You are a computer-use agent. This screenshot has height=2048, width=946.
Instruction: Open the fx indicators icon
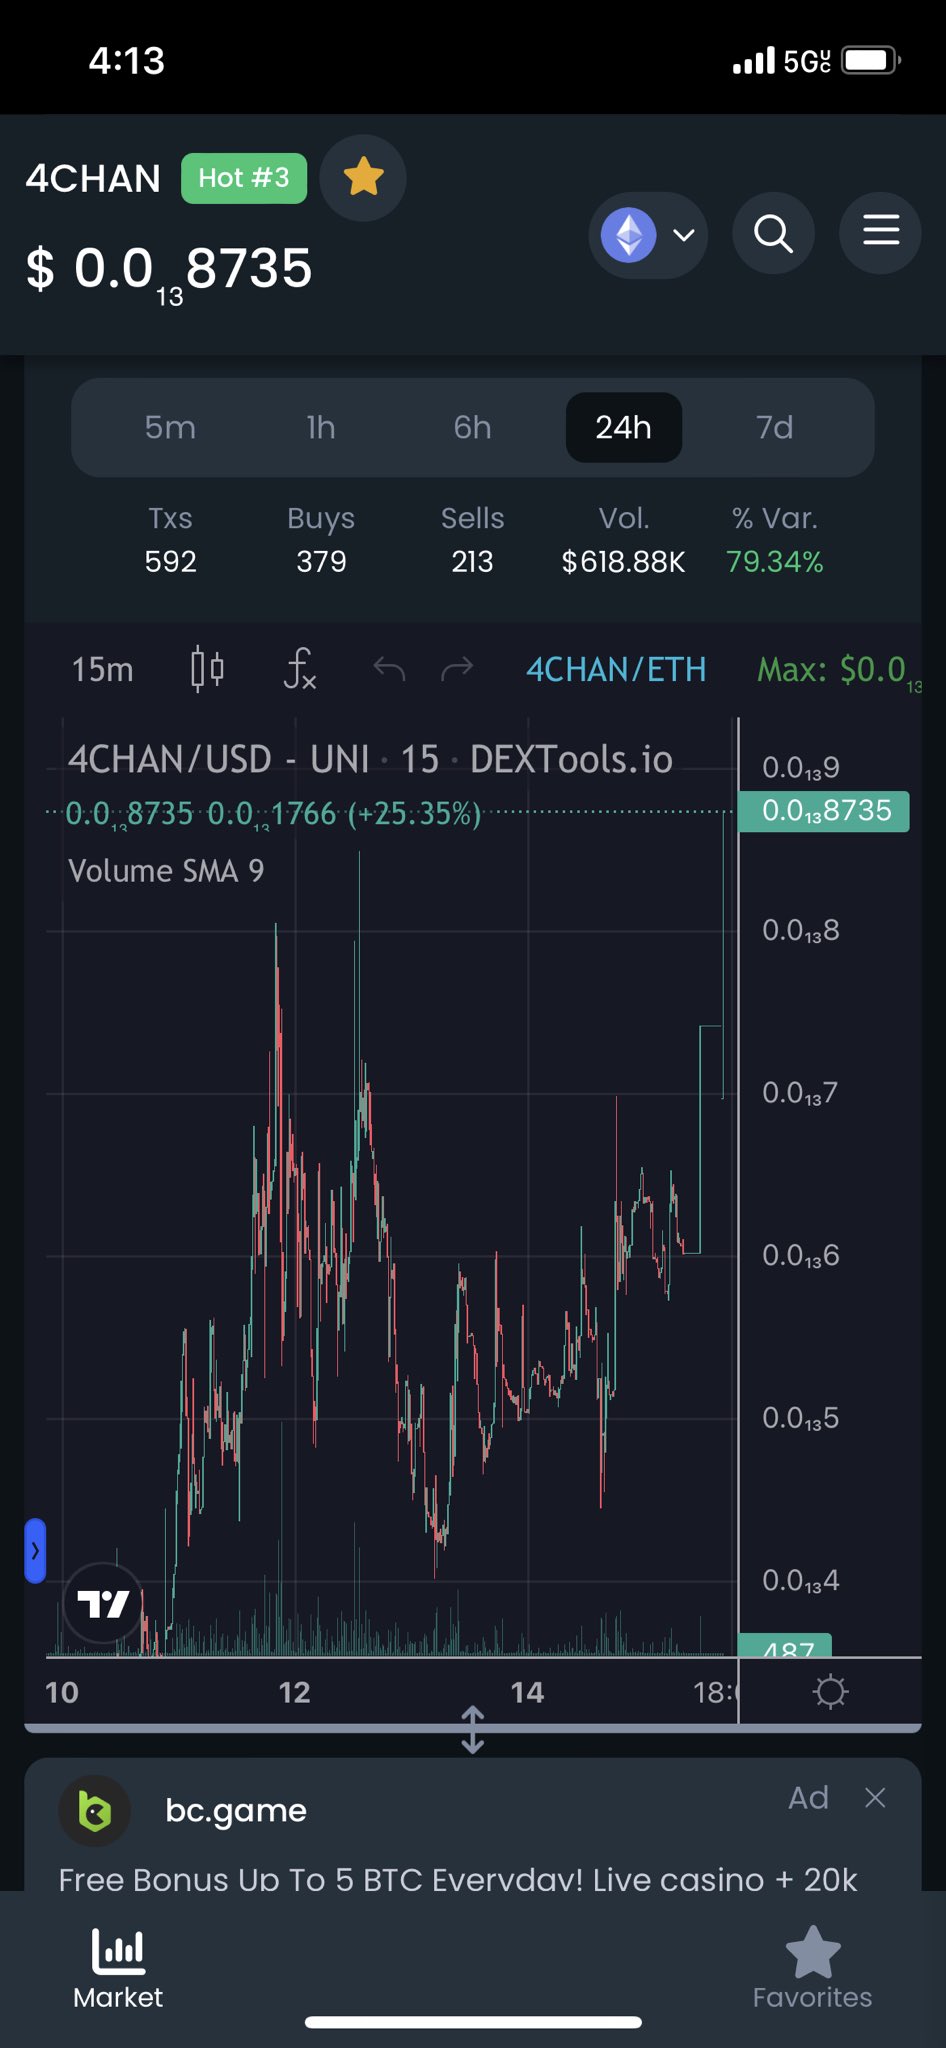299,668
